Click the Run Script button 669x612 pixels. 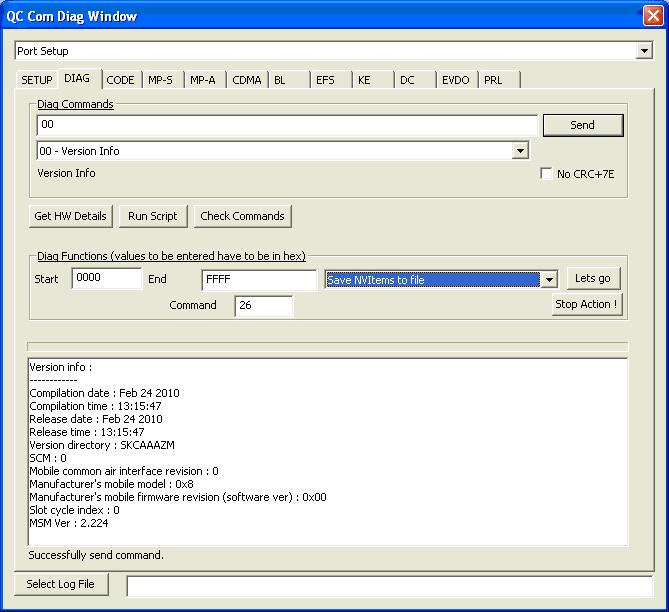153,216
